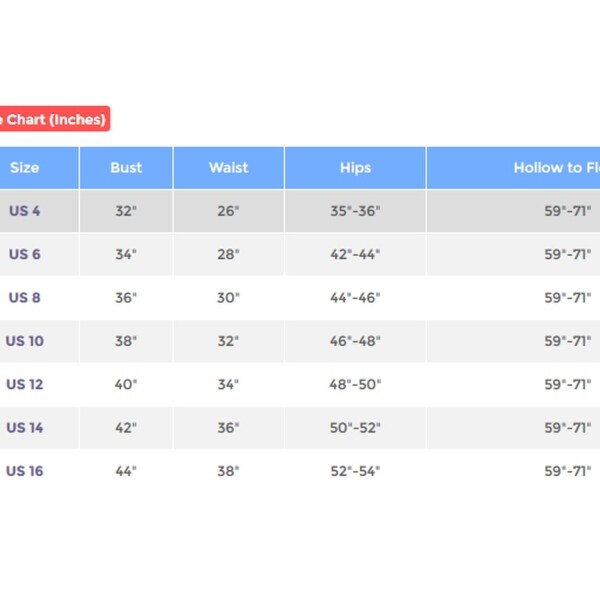This screenshot has width=600, height=600.
Task: Select the Bust column header
Action: pyautogui.click(x=126, y=168)
